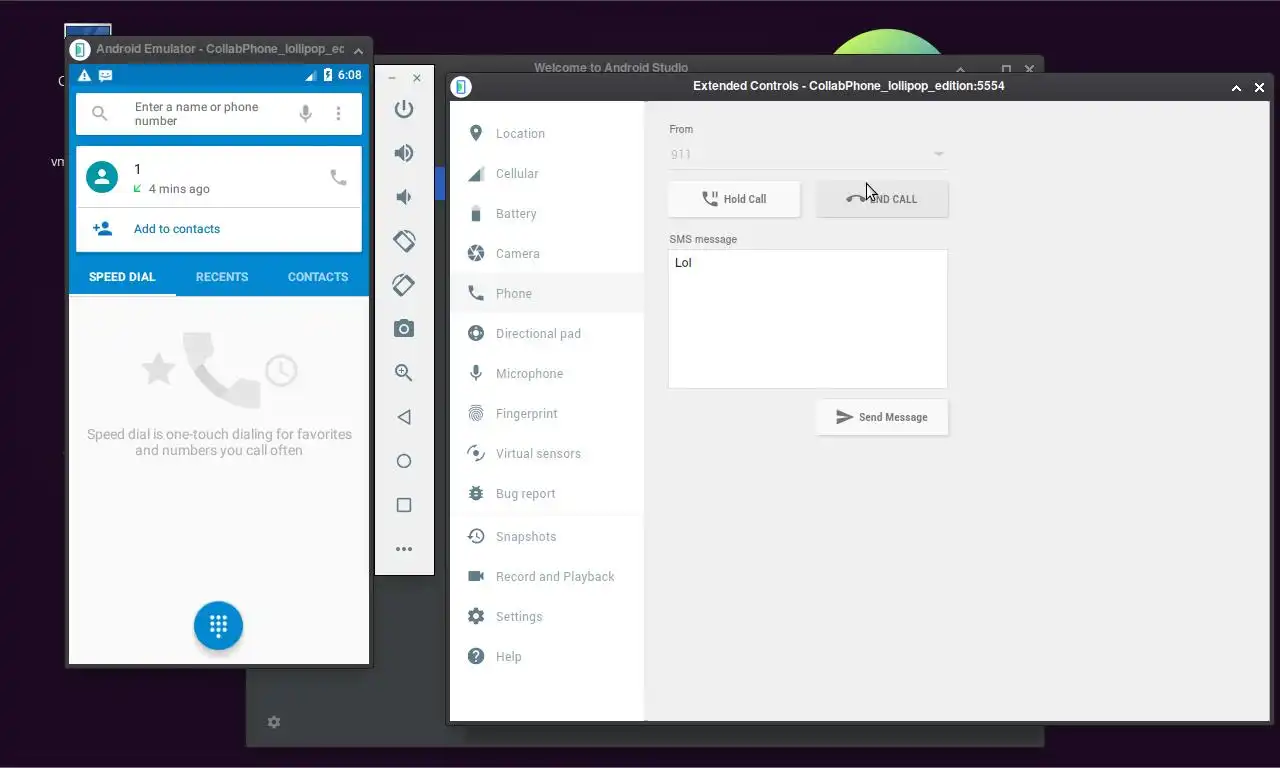
Task: Switch to RECENTS tab in dialer
Action: tap(222, 277)
